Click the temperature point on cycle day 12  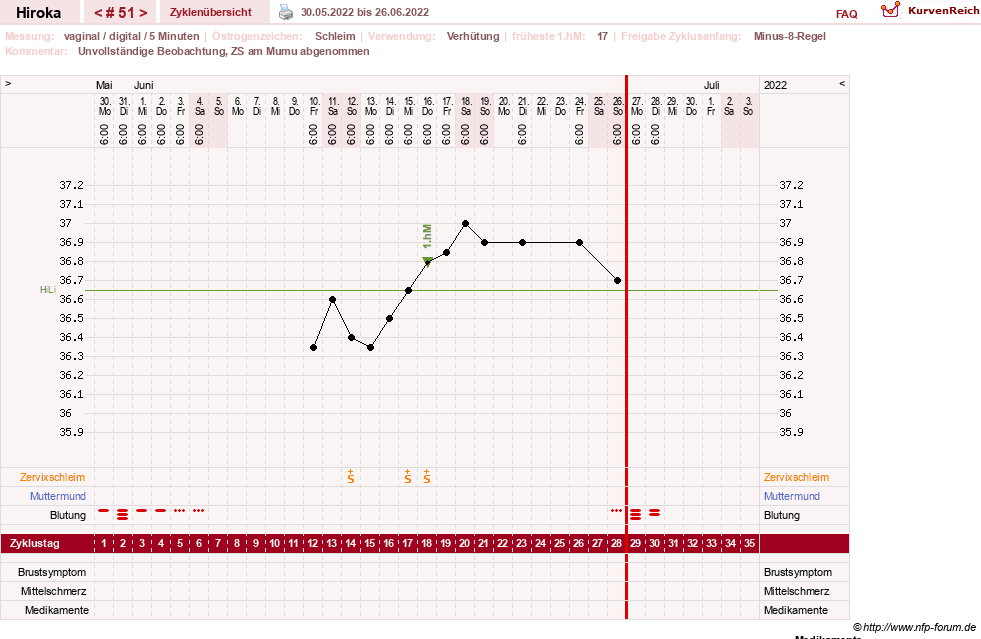point(313,347)
